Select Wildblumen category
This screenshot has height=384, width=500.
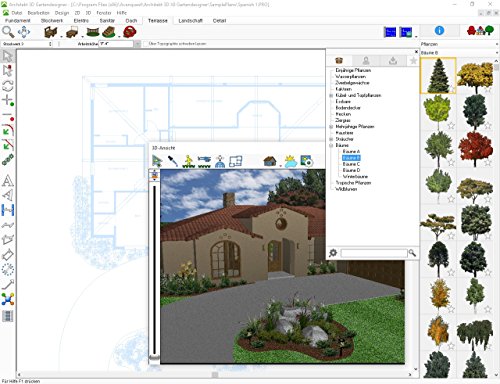pyautogui.click(x=346, y=189)
